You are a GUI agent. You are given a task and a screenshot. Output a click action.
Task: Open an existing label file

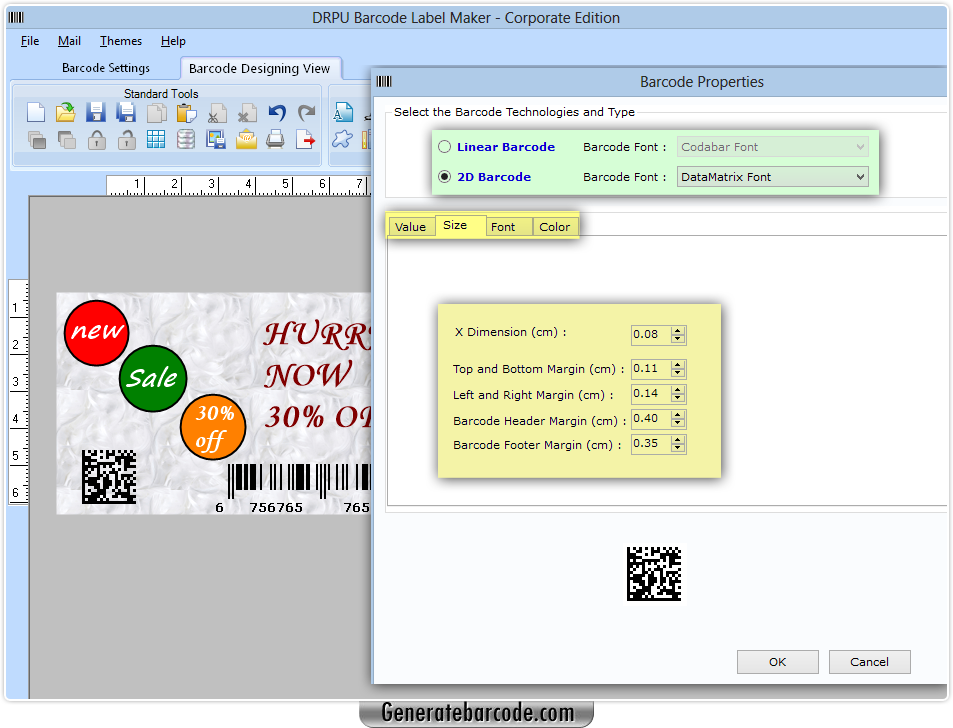(x=65, y=112)
